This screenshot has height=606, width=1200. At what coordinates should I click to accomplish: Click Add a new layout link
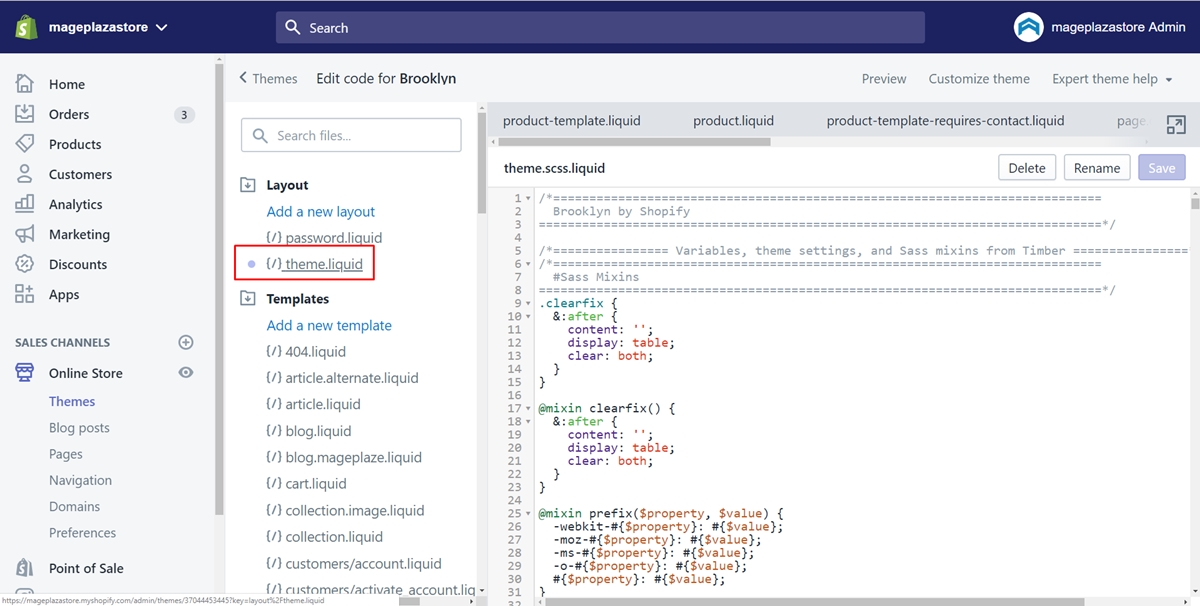321,211
